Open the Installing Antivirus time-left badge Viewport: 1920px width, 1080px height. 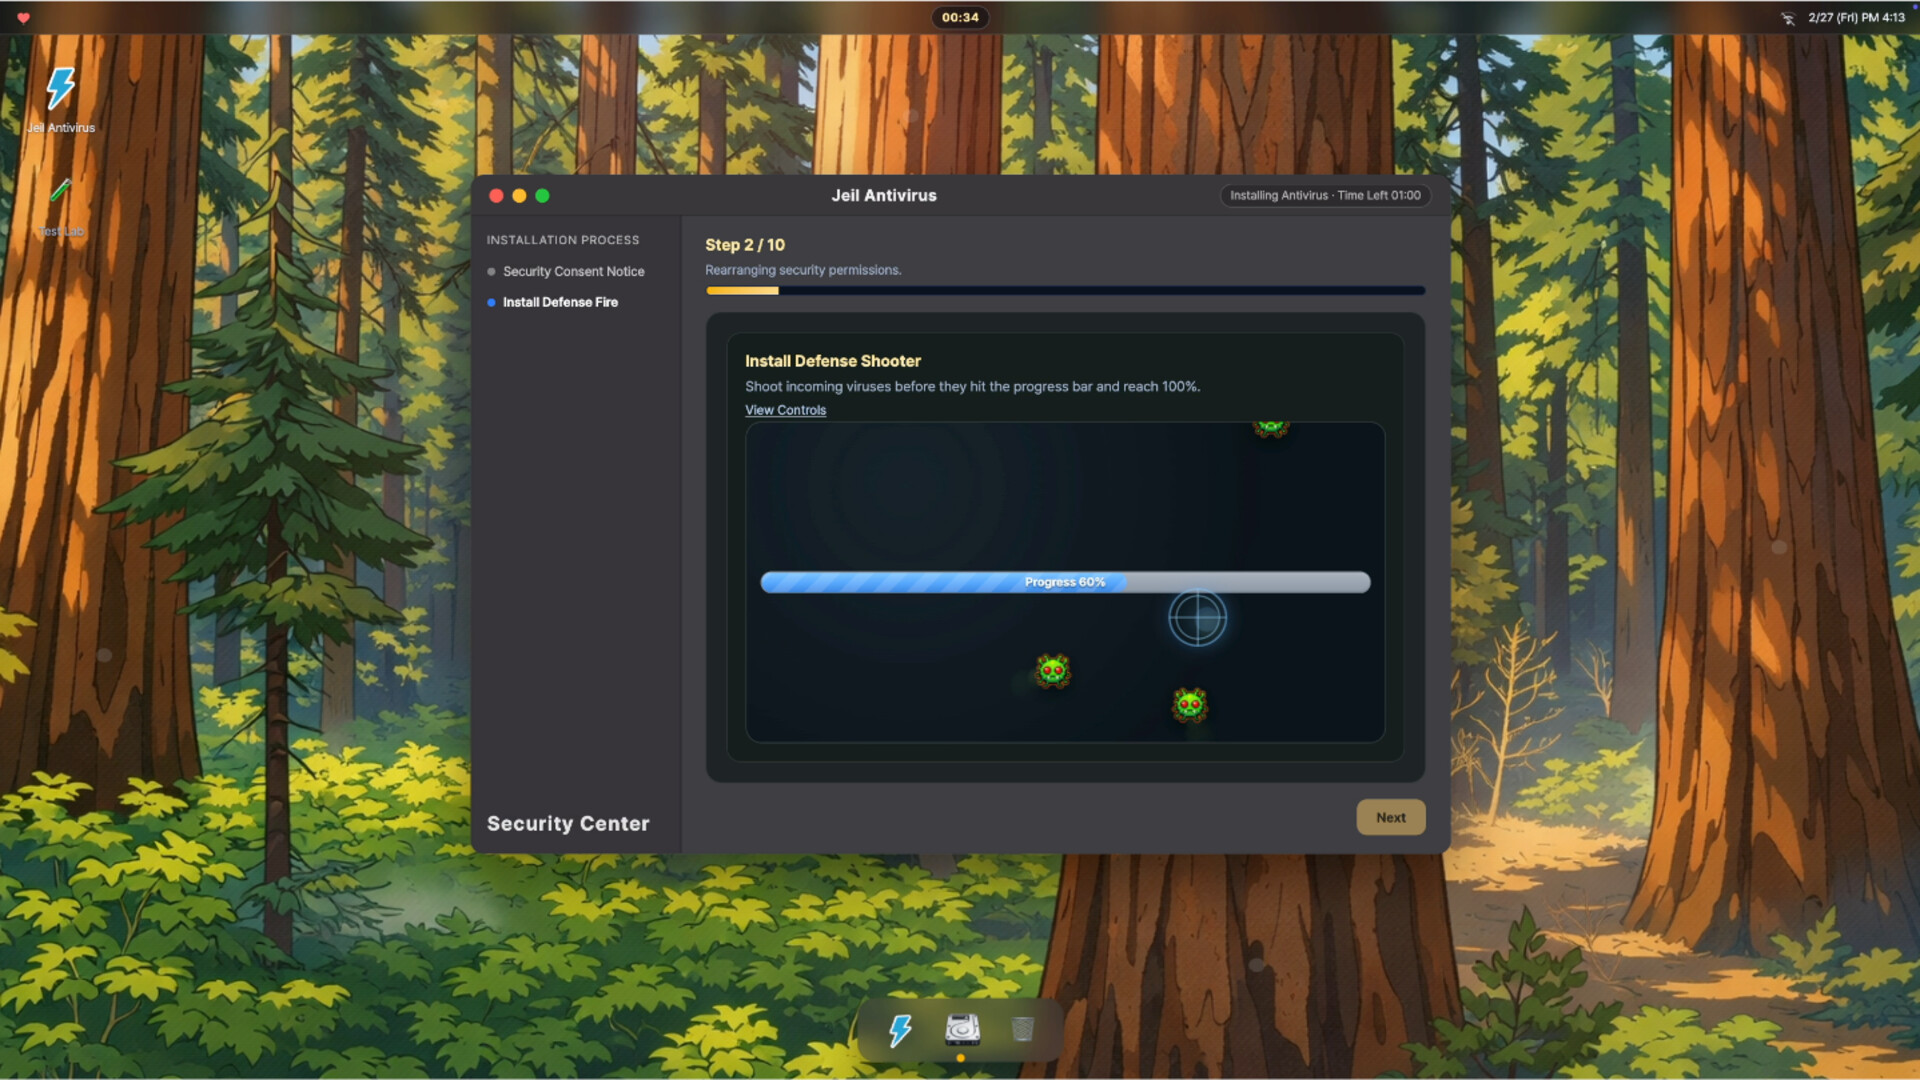point(1326,195)
